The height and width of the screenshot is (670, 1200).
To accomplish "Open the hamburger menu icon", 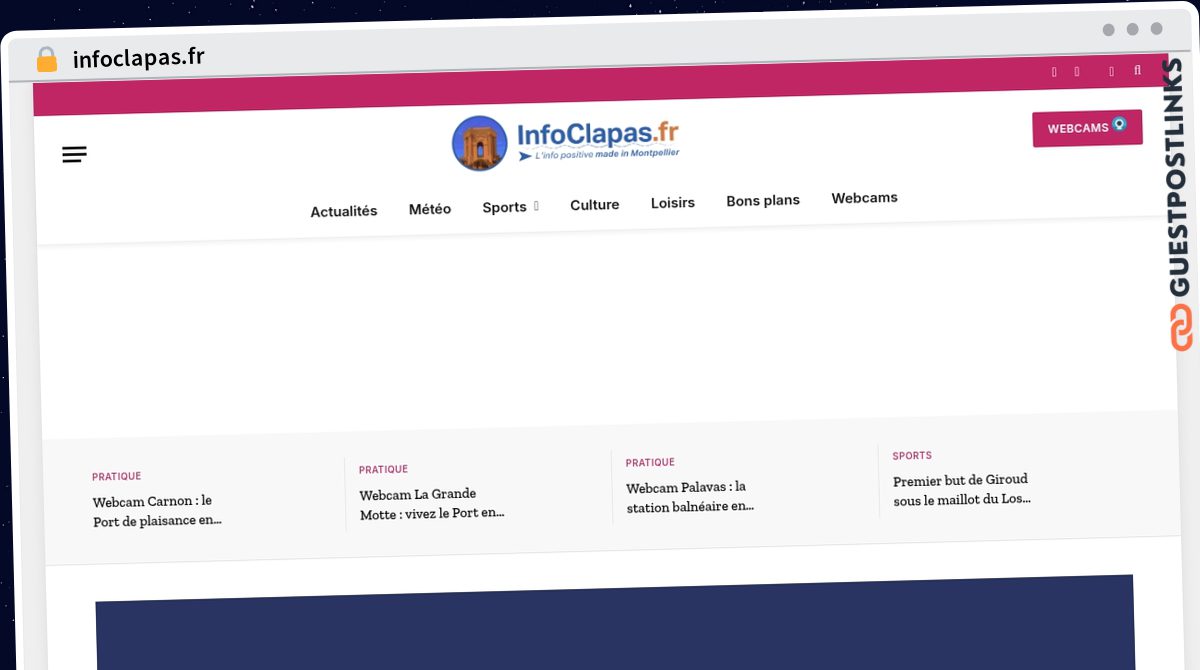I will click(74, 154).
